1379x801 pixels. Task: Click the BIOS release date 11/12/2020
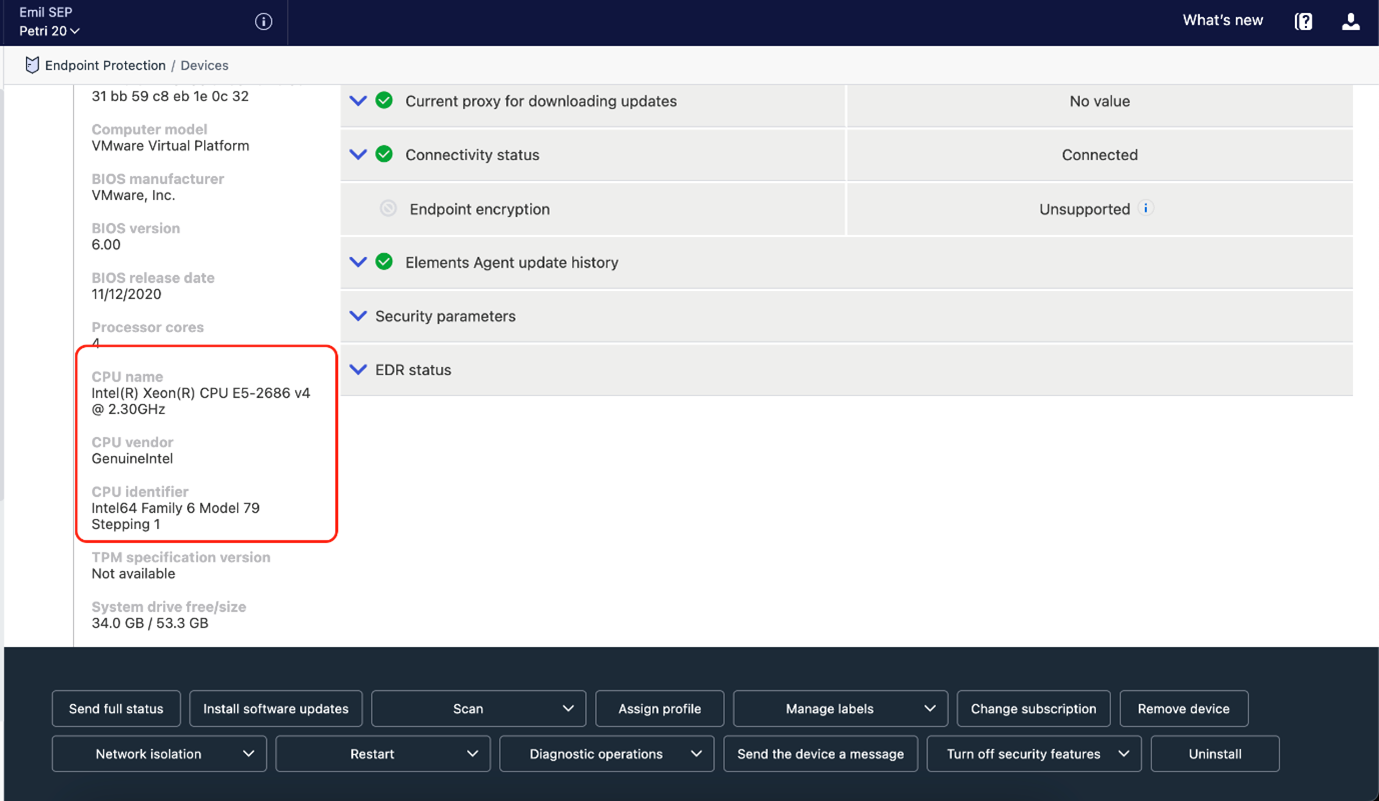tap(126, 294)
